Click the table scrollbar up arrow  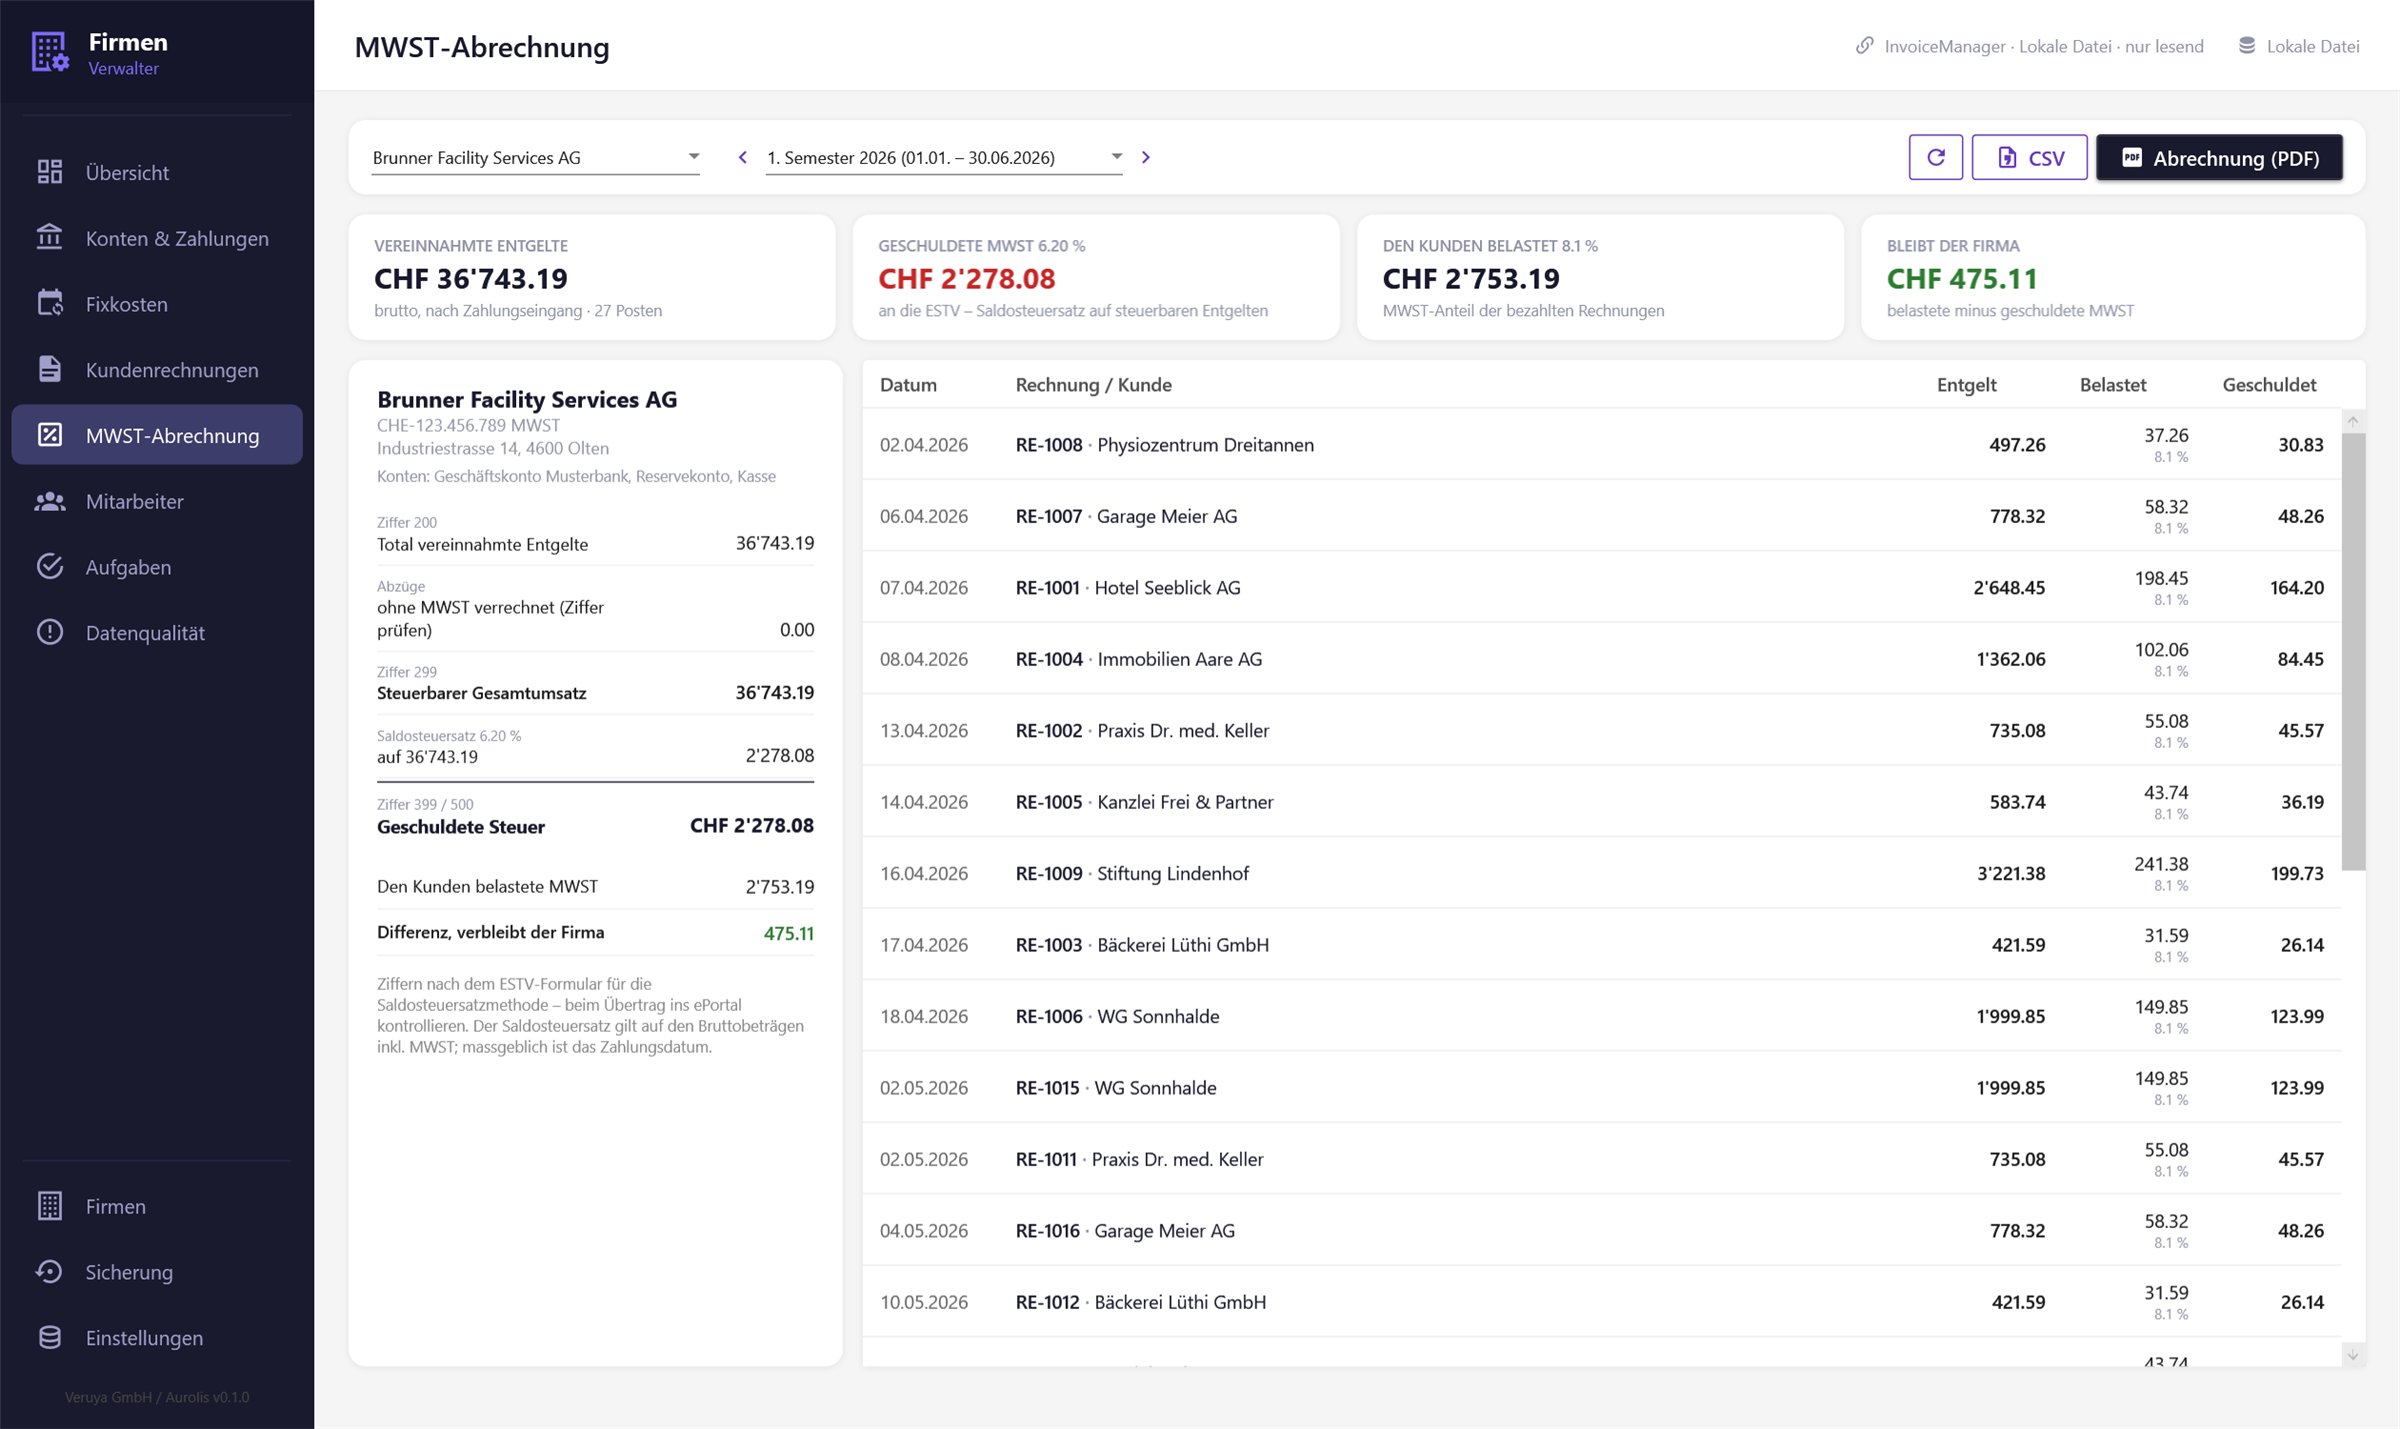2353,421
